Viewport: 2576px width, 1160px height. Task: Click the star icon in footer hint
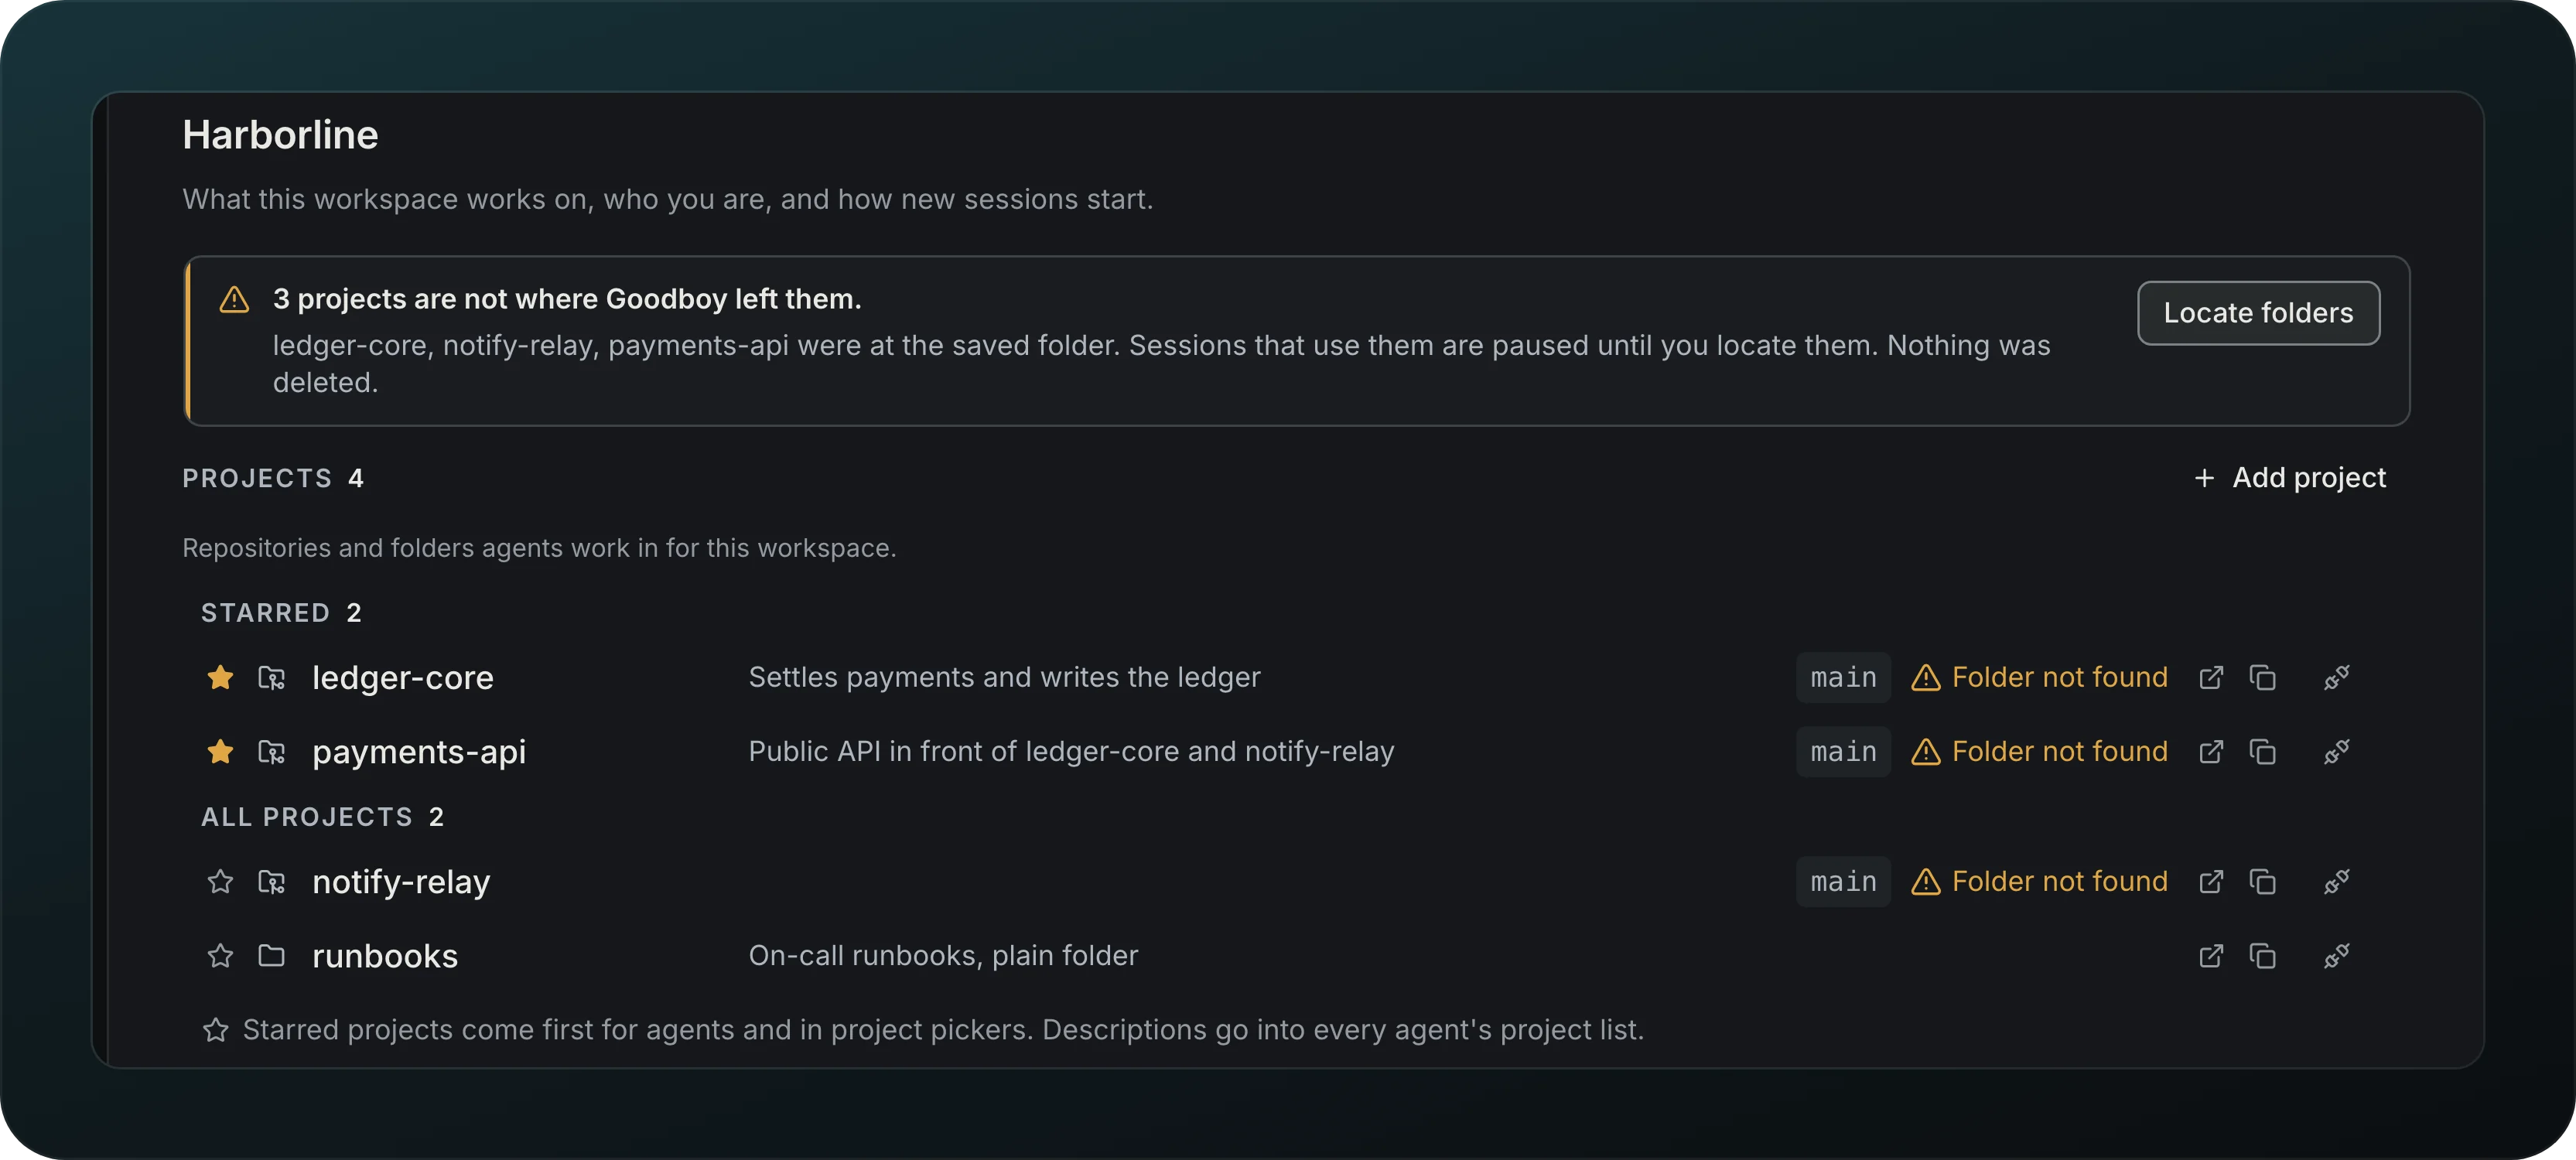(215, 1029)
